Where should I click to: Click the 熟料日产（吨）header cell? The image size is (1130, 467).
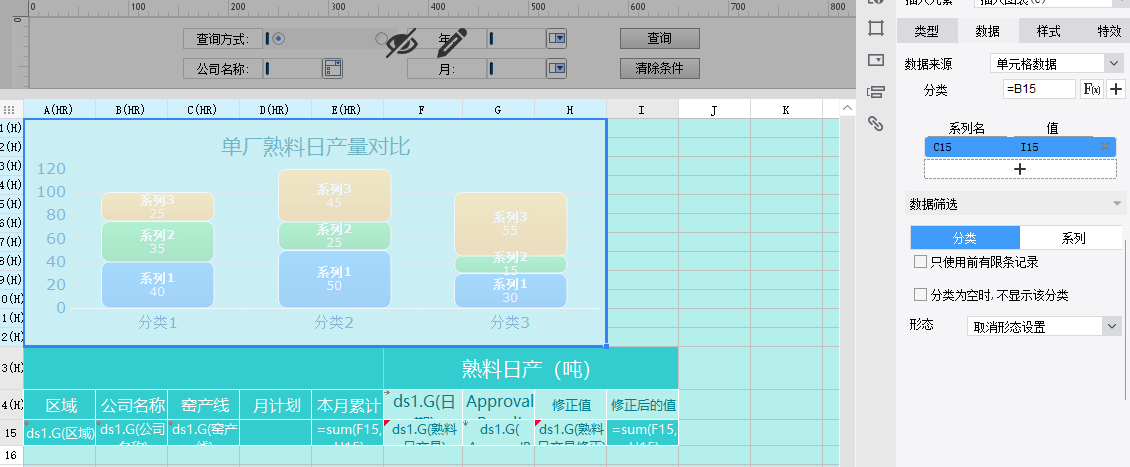[x=531, y=368]
